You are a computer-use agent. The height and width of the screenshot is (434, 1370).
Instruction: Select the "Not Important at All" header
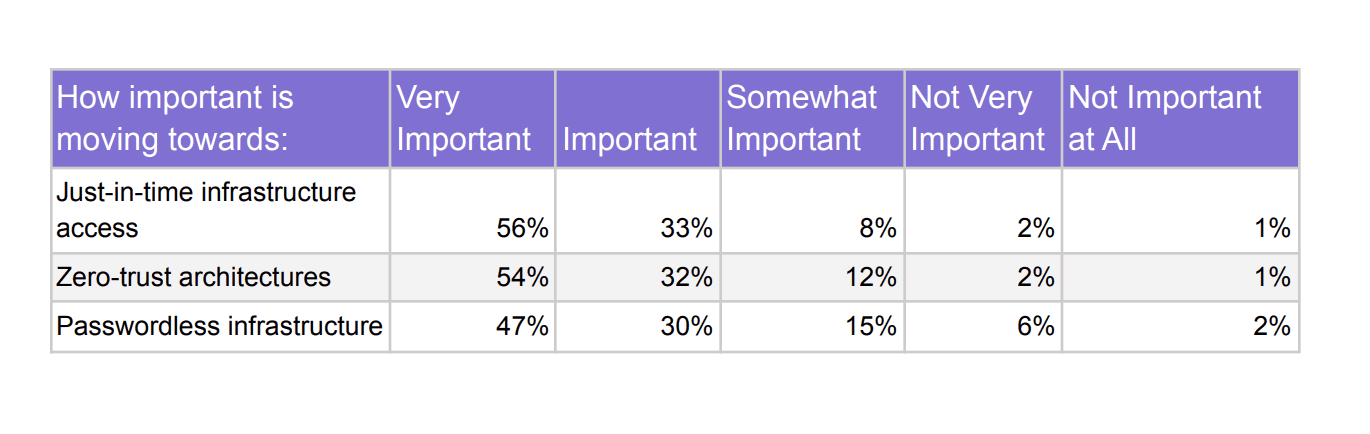pyautogui.click(x=1180, y=118)
